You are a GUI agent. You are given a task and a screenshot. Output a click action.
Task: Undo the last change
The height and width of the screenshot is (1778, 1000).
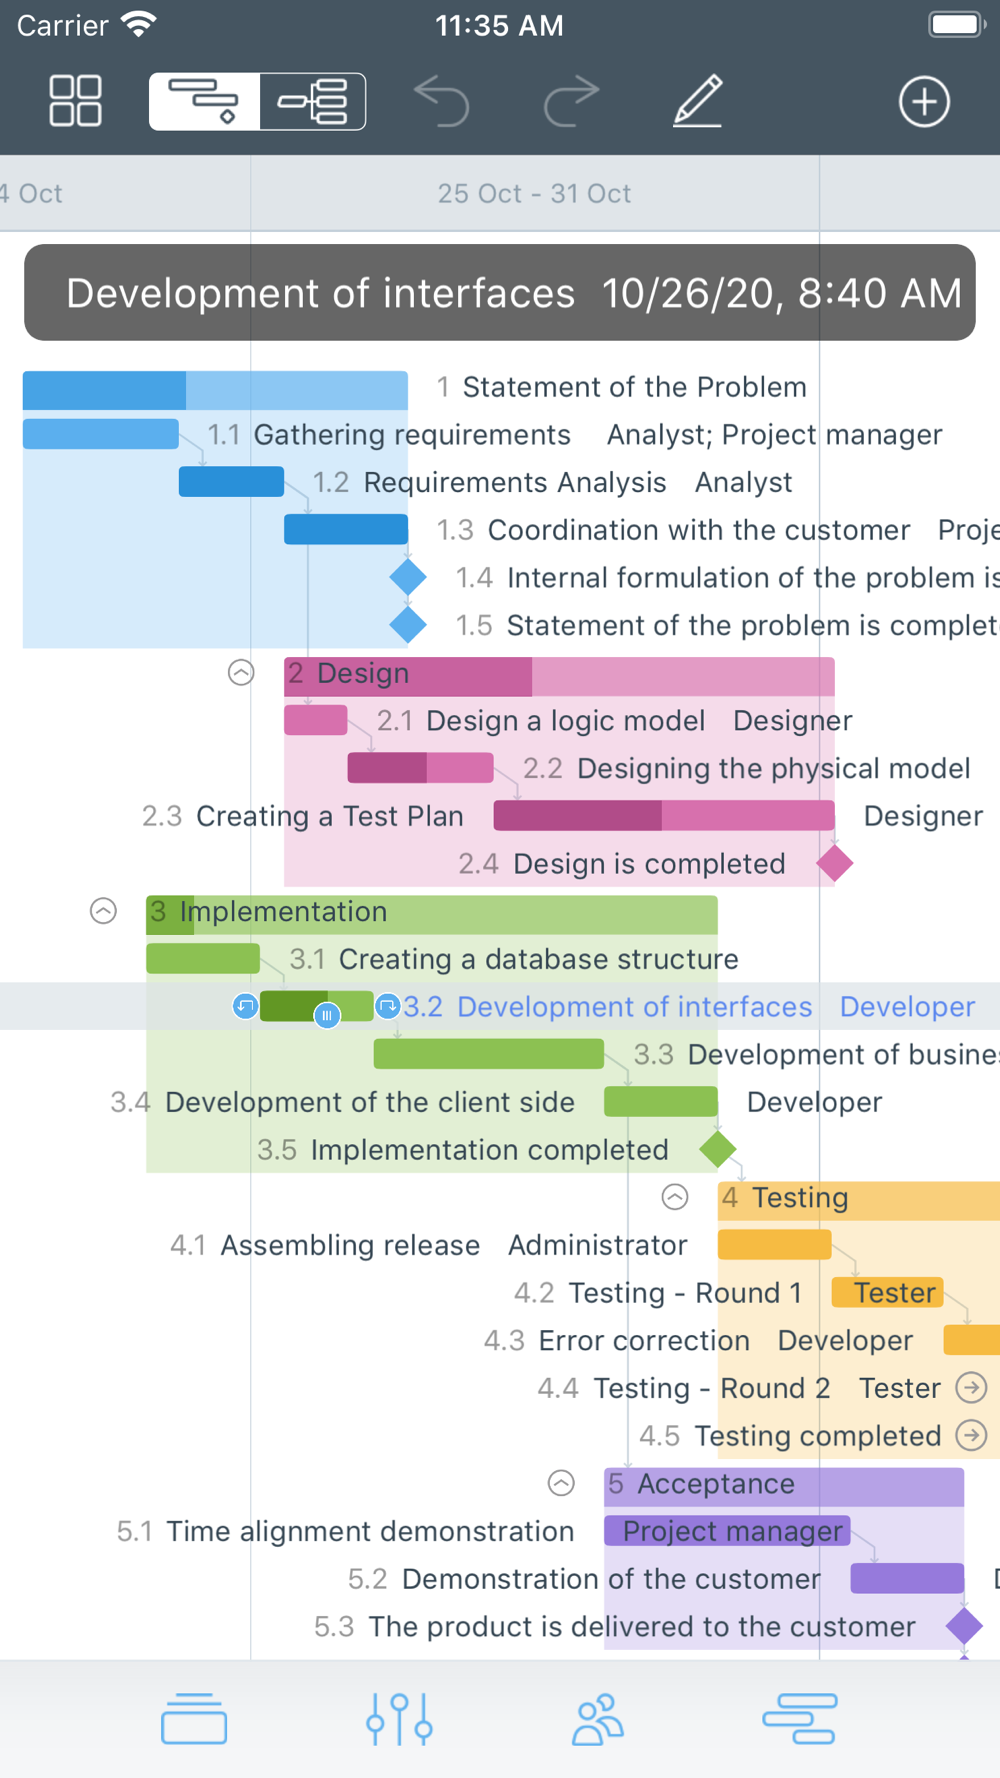coord(442,101)
